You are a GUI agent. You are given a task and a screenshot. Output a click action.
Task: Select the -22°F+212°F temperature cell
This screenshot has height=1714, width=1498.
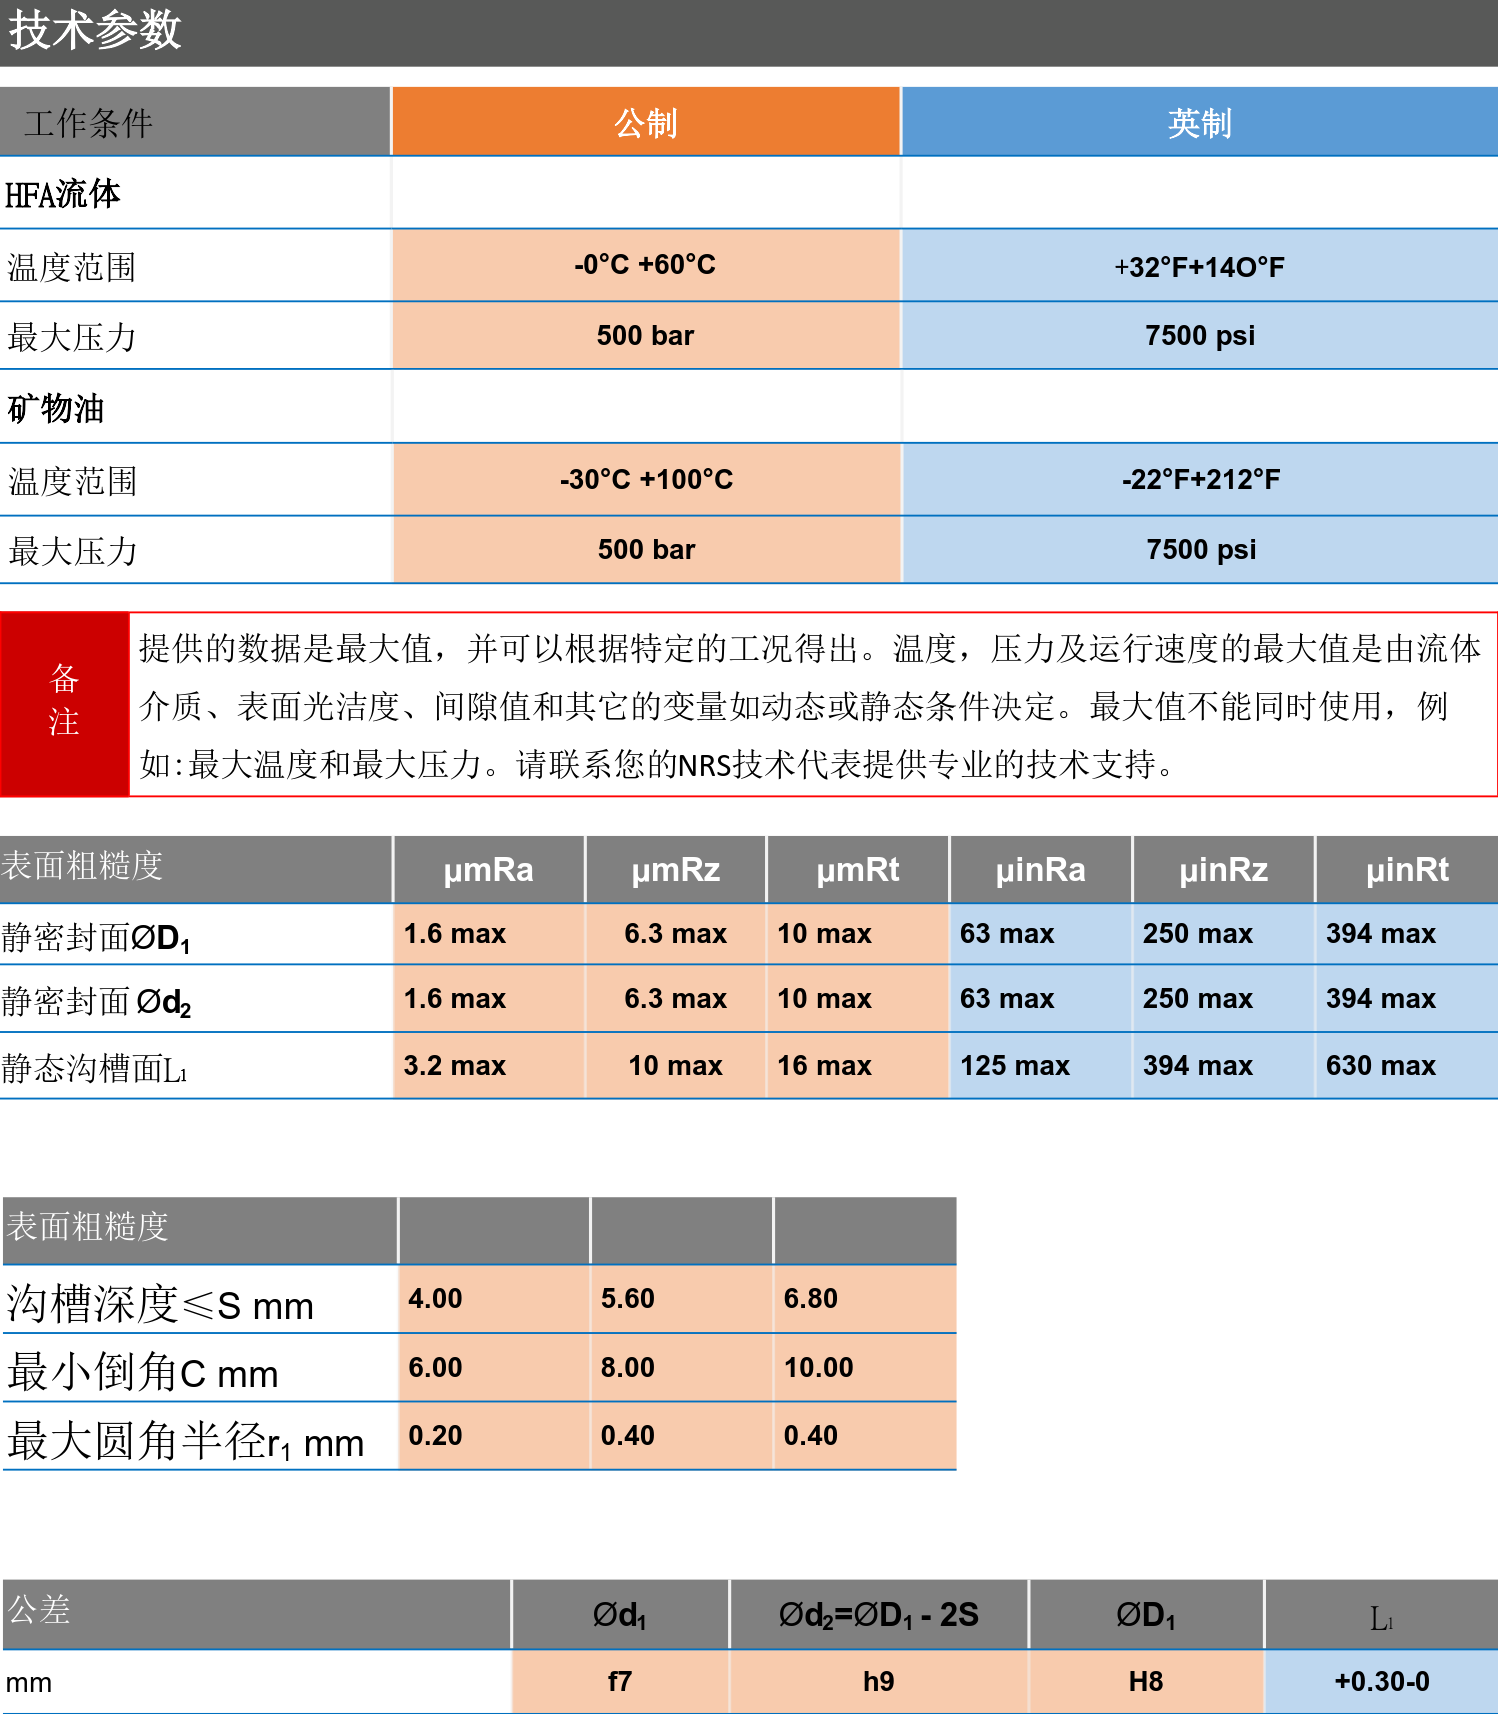point(1200,480)
